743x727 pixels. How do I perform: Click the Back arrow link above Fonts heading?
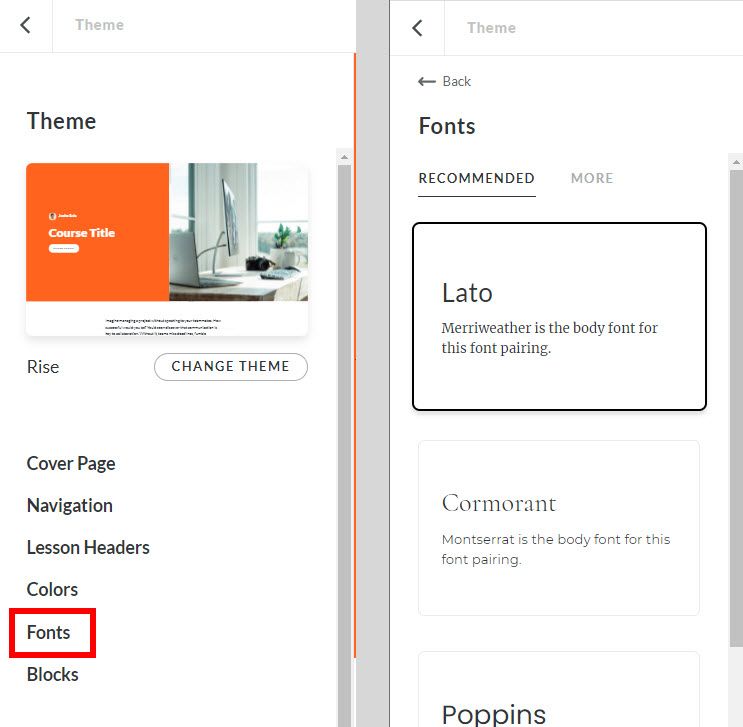pyautogui.click(x=444, y=81)
